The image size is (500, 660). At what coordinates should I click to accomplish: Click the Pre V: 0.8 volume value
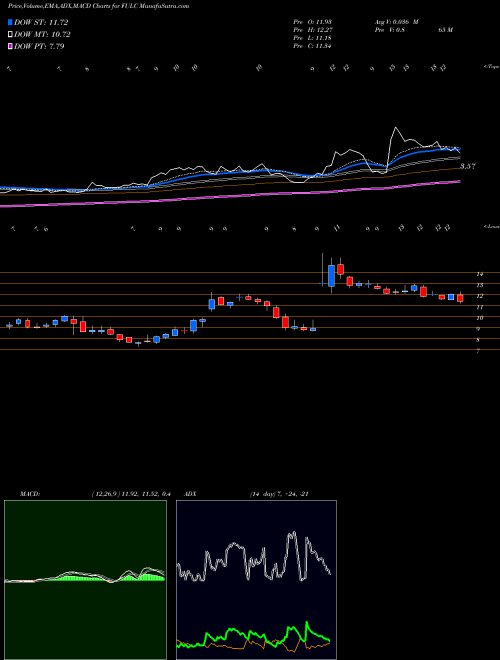[x=389, y=30]
